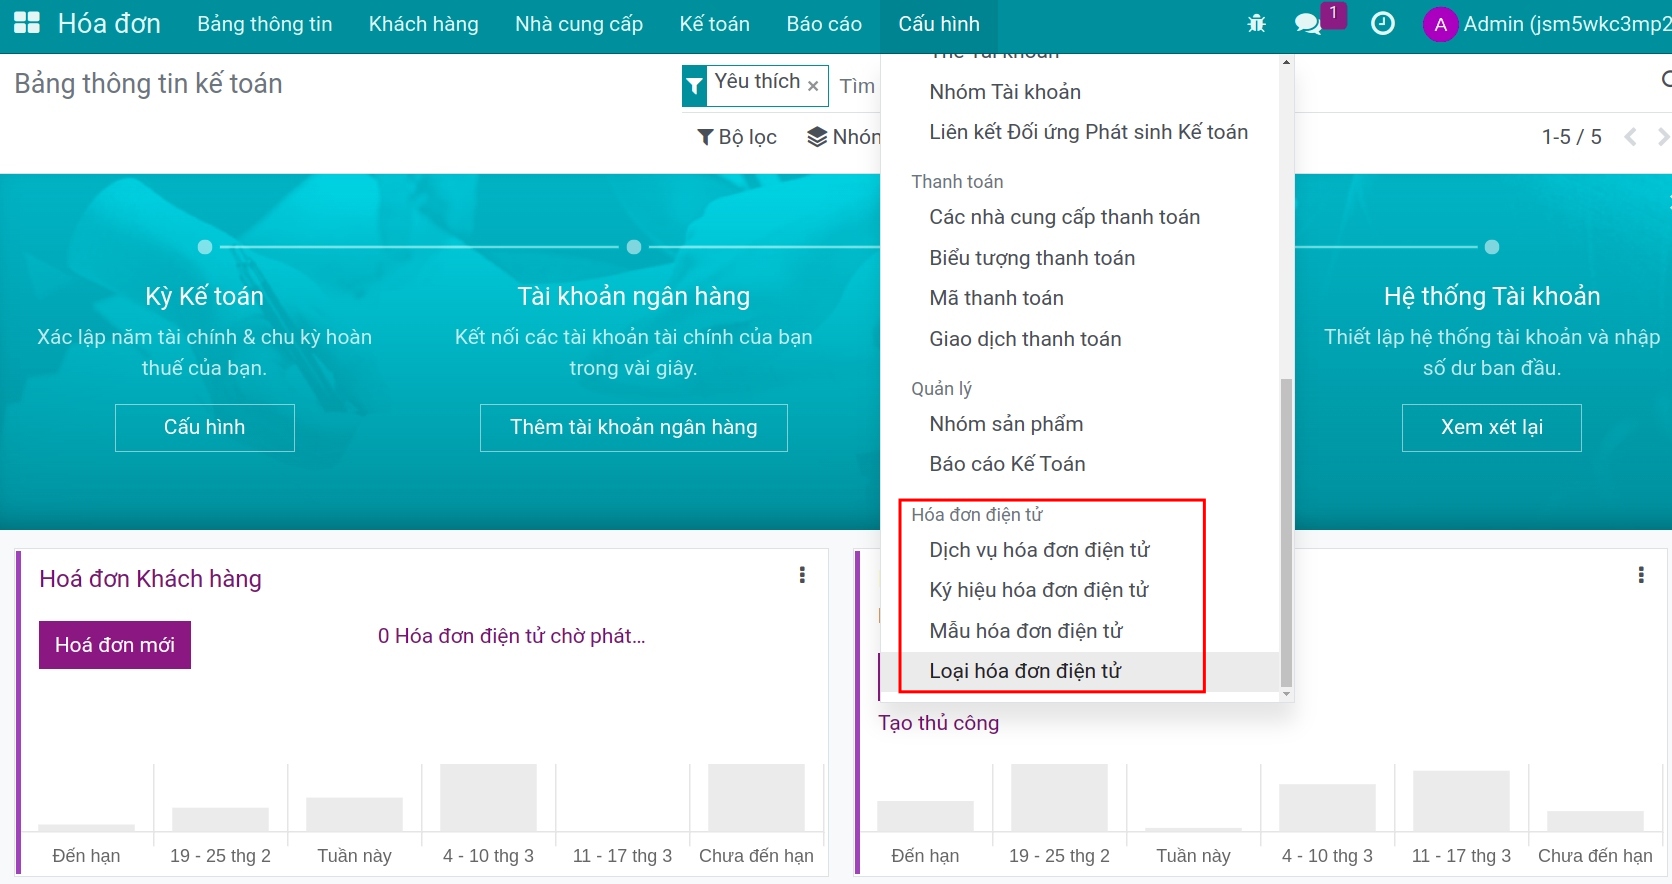This screenshot has height=884, width=1672.
Task: Click the Tạo thủ công link
Action: [939, 723]
